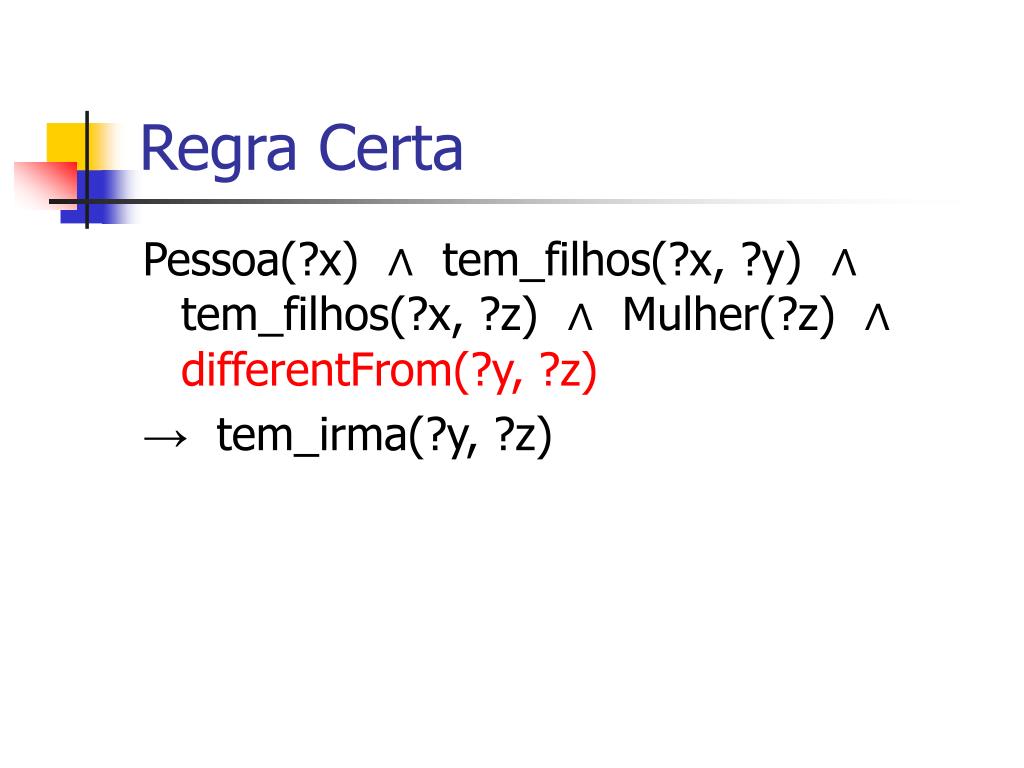Click the tem_filhos(?x, ?y) predicate
Image resolution: width=1024 pixels, height=768 pixels.
pyautogui.click(x=621, y=261)
